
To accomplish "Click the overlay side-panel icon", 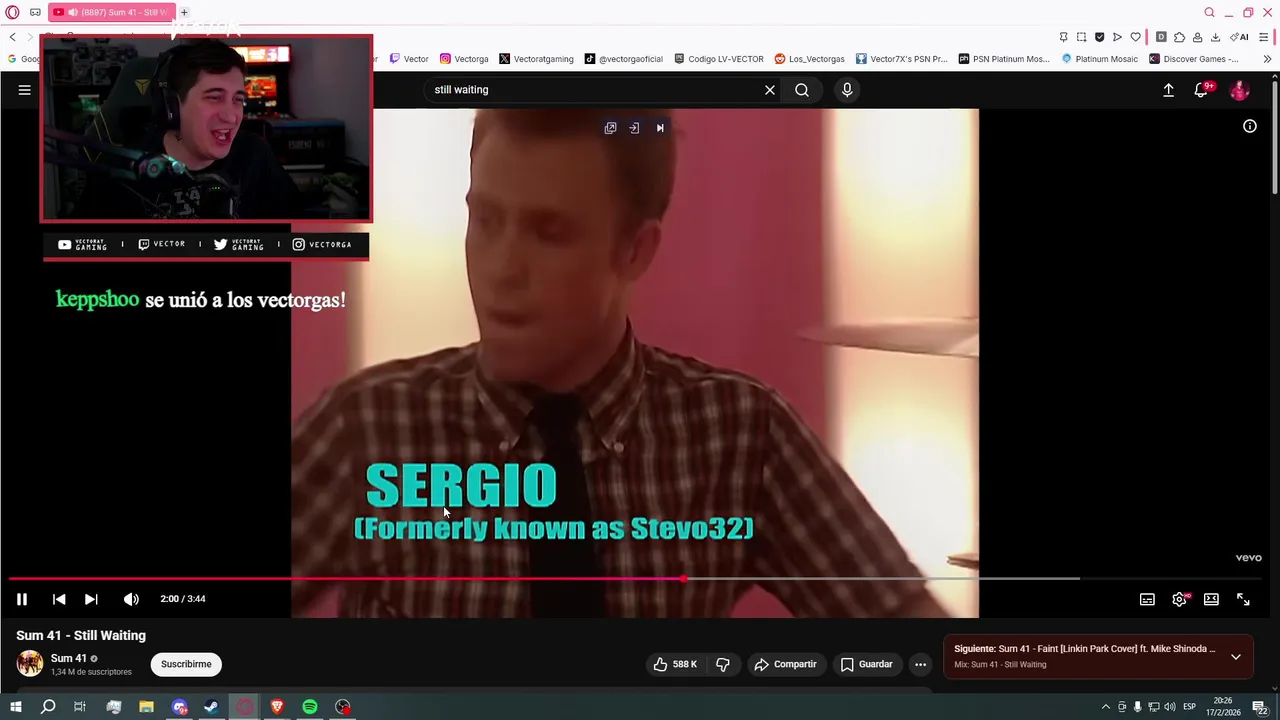I will [634, 128].
